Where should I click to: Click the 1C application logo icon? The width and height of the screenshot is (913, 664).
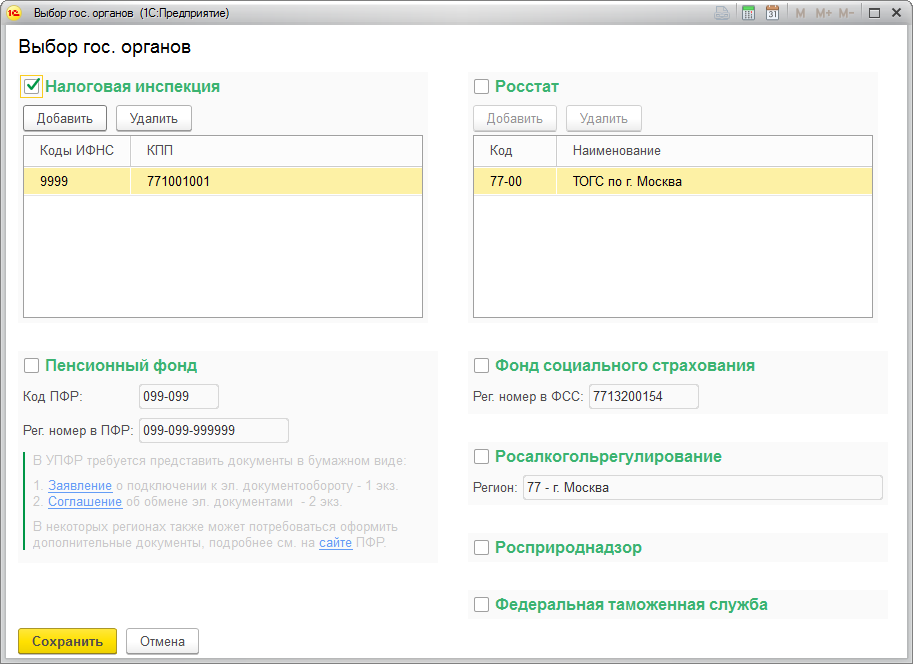click(x=15, y=13)
